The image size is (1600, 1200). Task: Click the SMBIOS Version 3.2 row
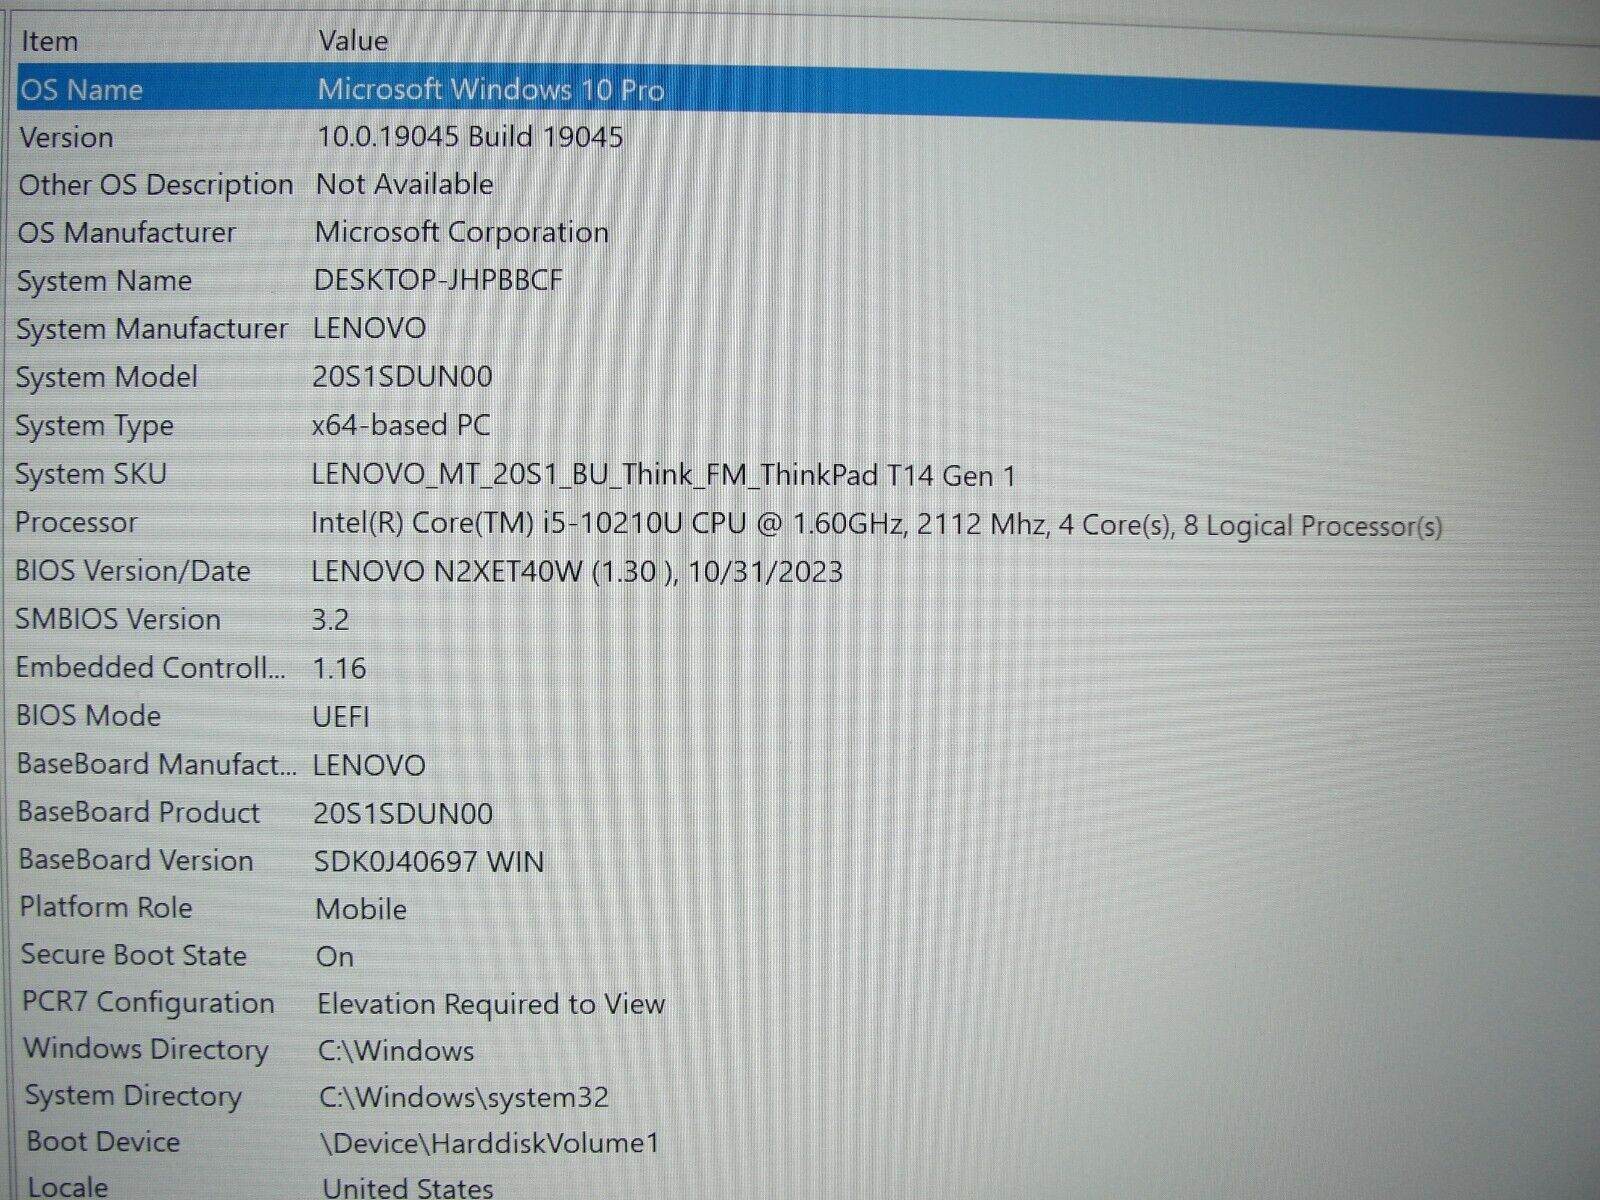(x=300, y=619)
